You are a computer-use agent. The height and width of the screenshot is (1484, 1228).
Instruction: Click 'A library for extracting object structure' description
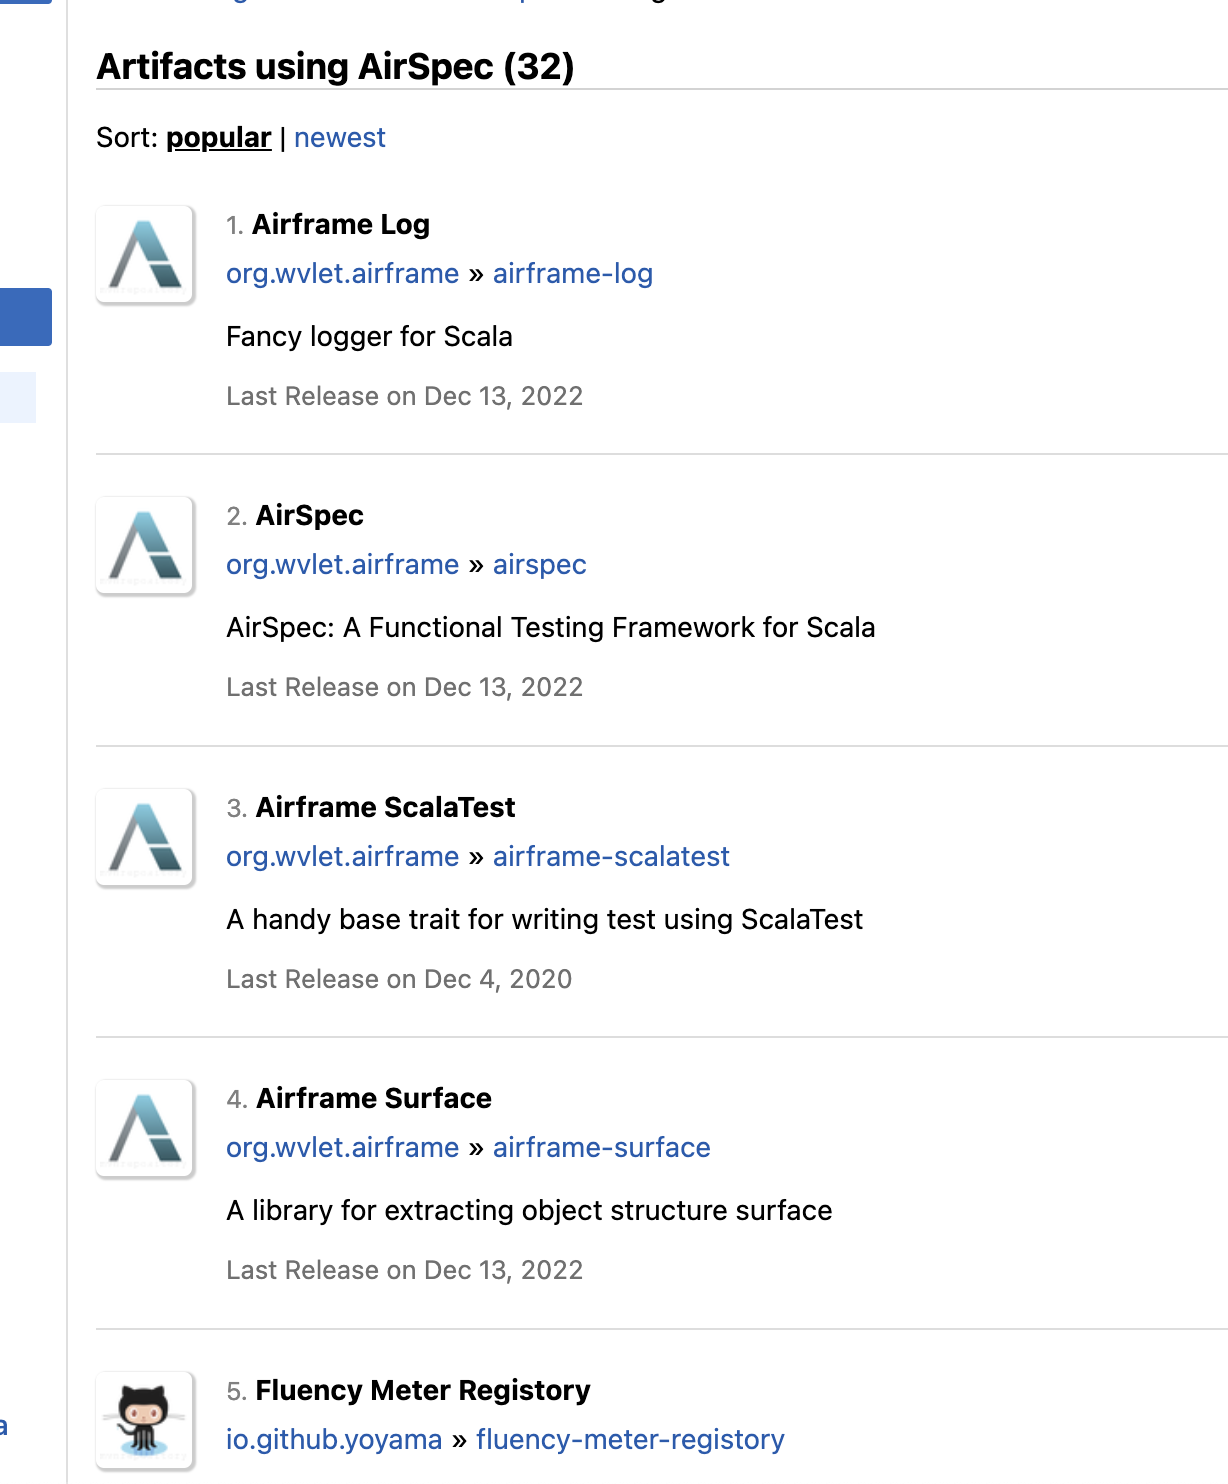tap(529, 1210)
